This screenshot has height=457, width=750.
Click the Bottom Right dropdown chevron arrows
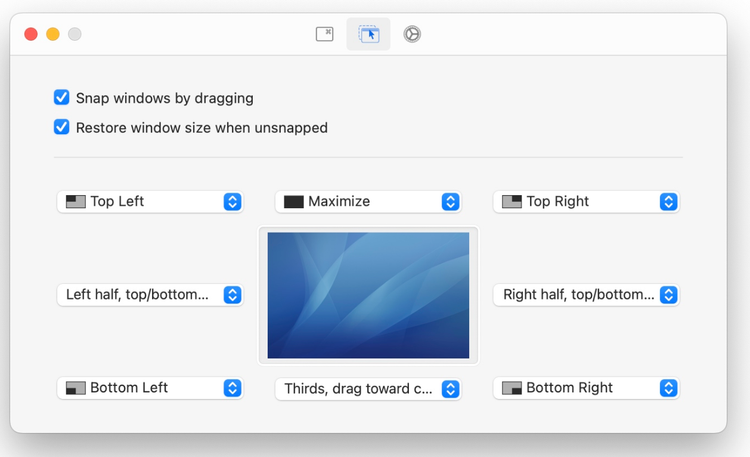[668, 387]
